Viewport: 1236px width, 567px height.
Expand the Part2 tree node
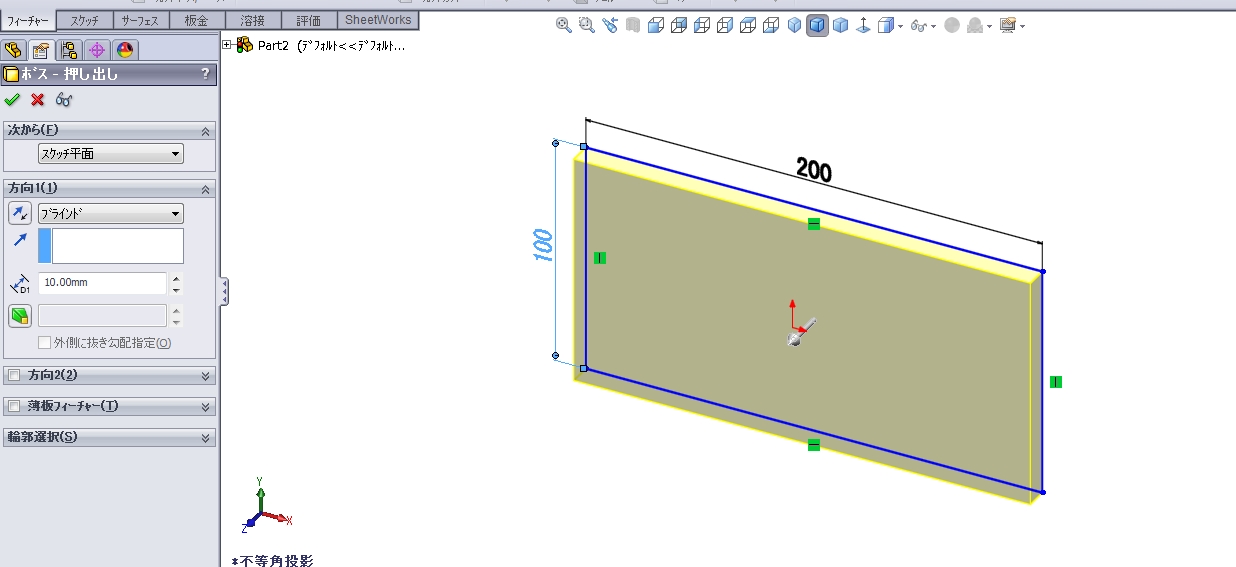coord(227,45)
